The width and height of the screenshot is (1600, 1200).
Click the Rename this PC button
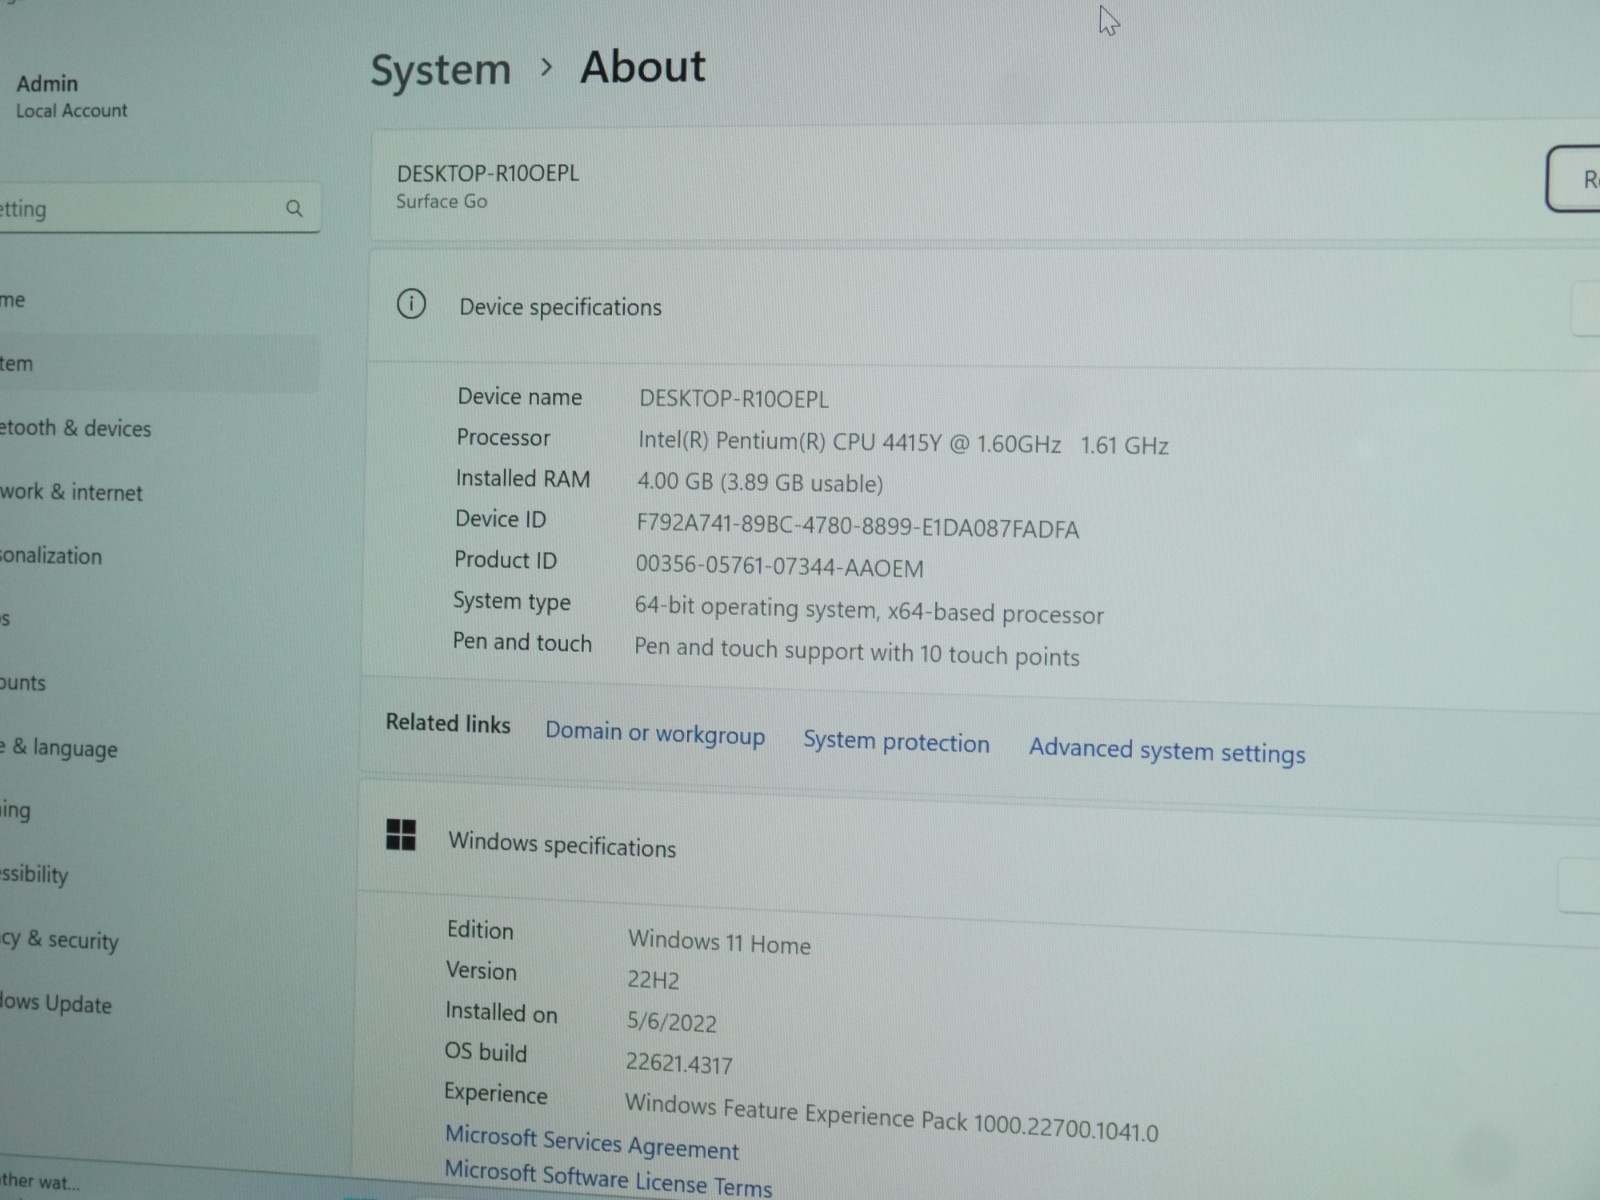pos(1574,179)
